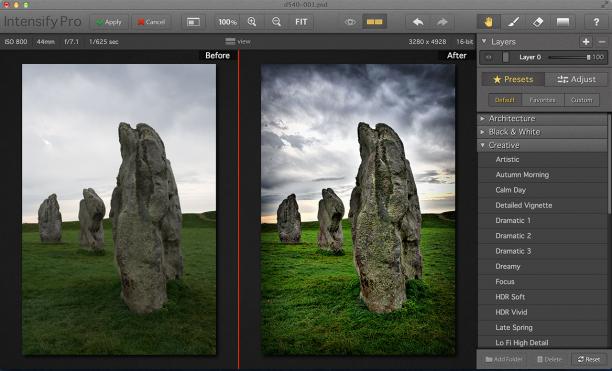Click the redo arrow icon
The width and height of the screenshot is (612, 371).
point(442,22)
